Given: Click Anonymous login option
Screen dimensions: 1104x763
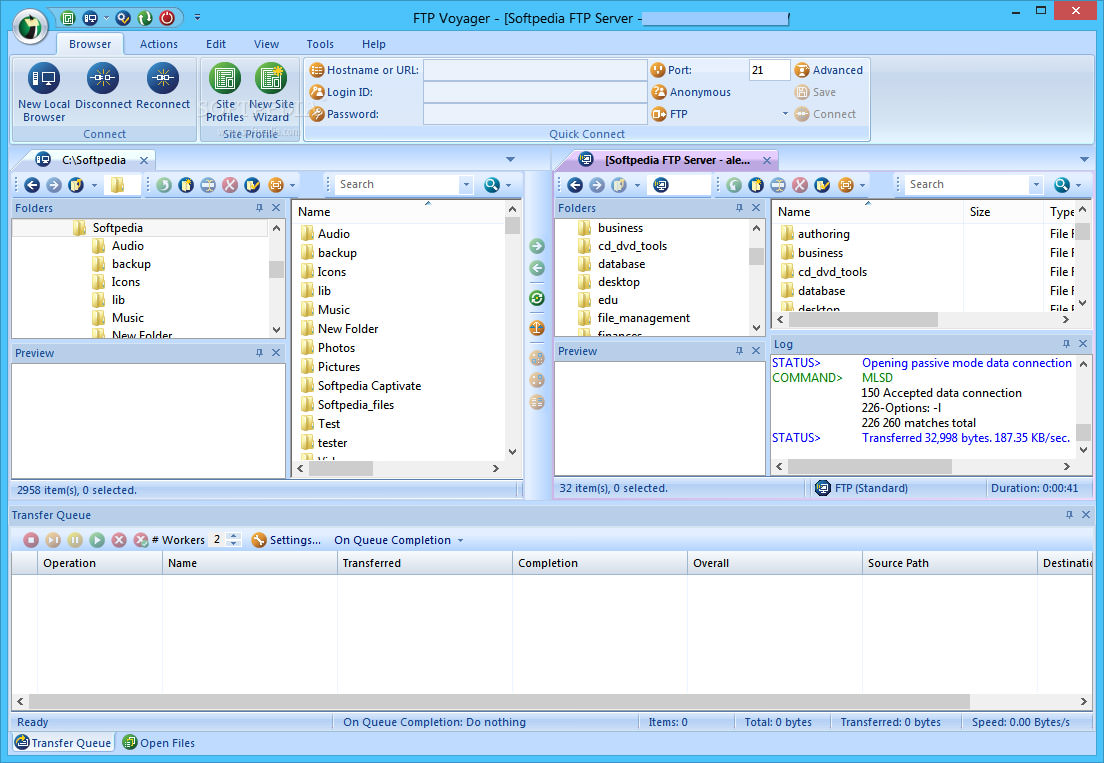Looking at the screenshot, I should (x=691, y=92).
